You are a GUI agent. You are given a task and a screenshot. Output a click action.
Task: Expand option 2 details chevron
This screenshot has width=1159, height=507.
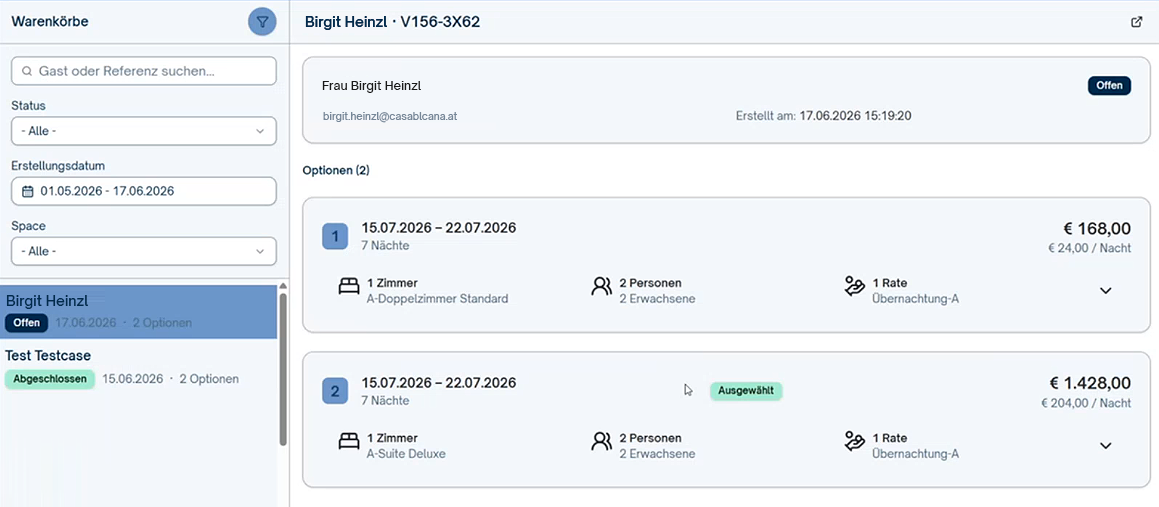click(x=1106, y=446)
